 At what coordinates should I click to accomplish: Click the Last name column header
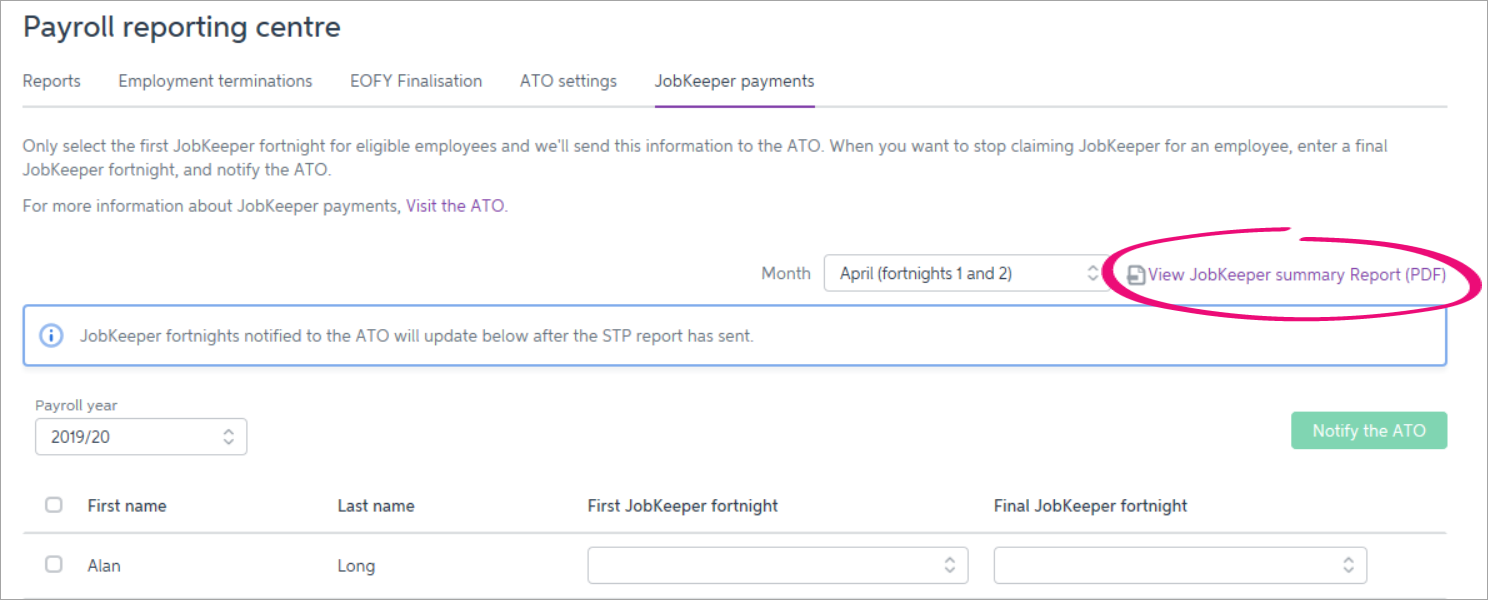coord(376,506)
